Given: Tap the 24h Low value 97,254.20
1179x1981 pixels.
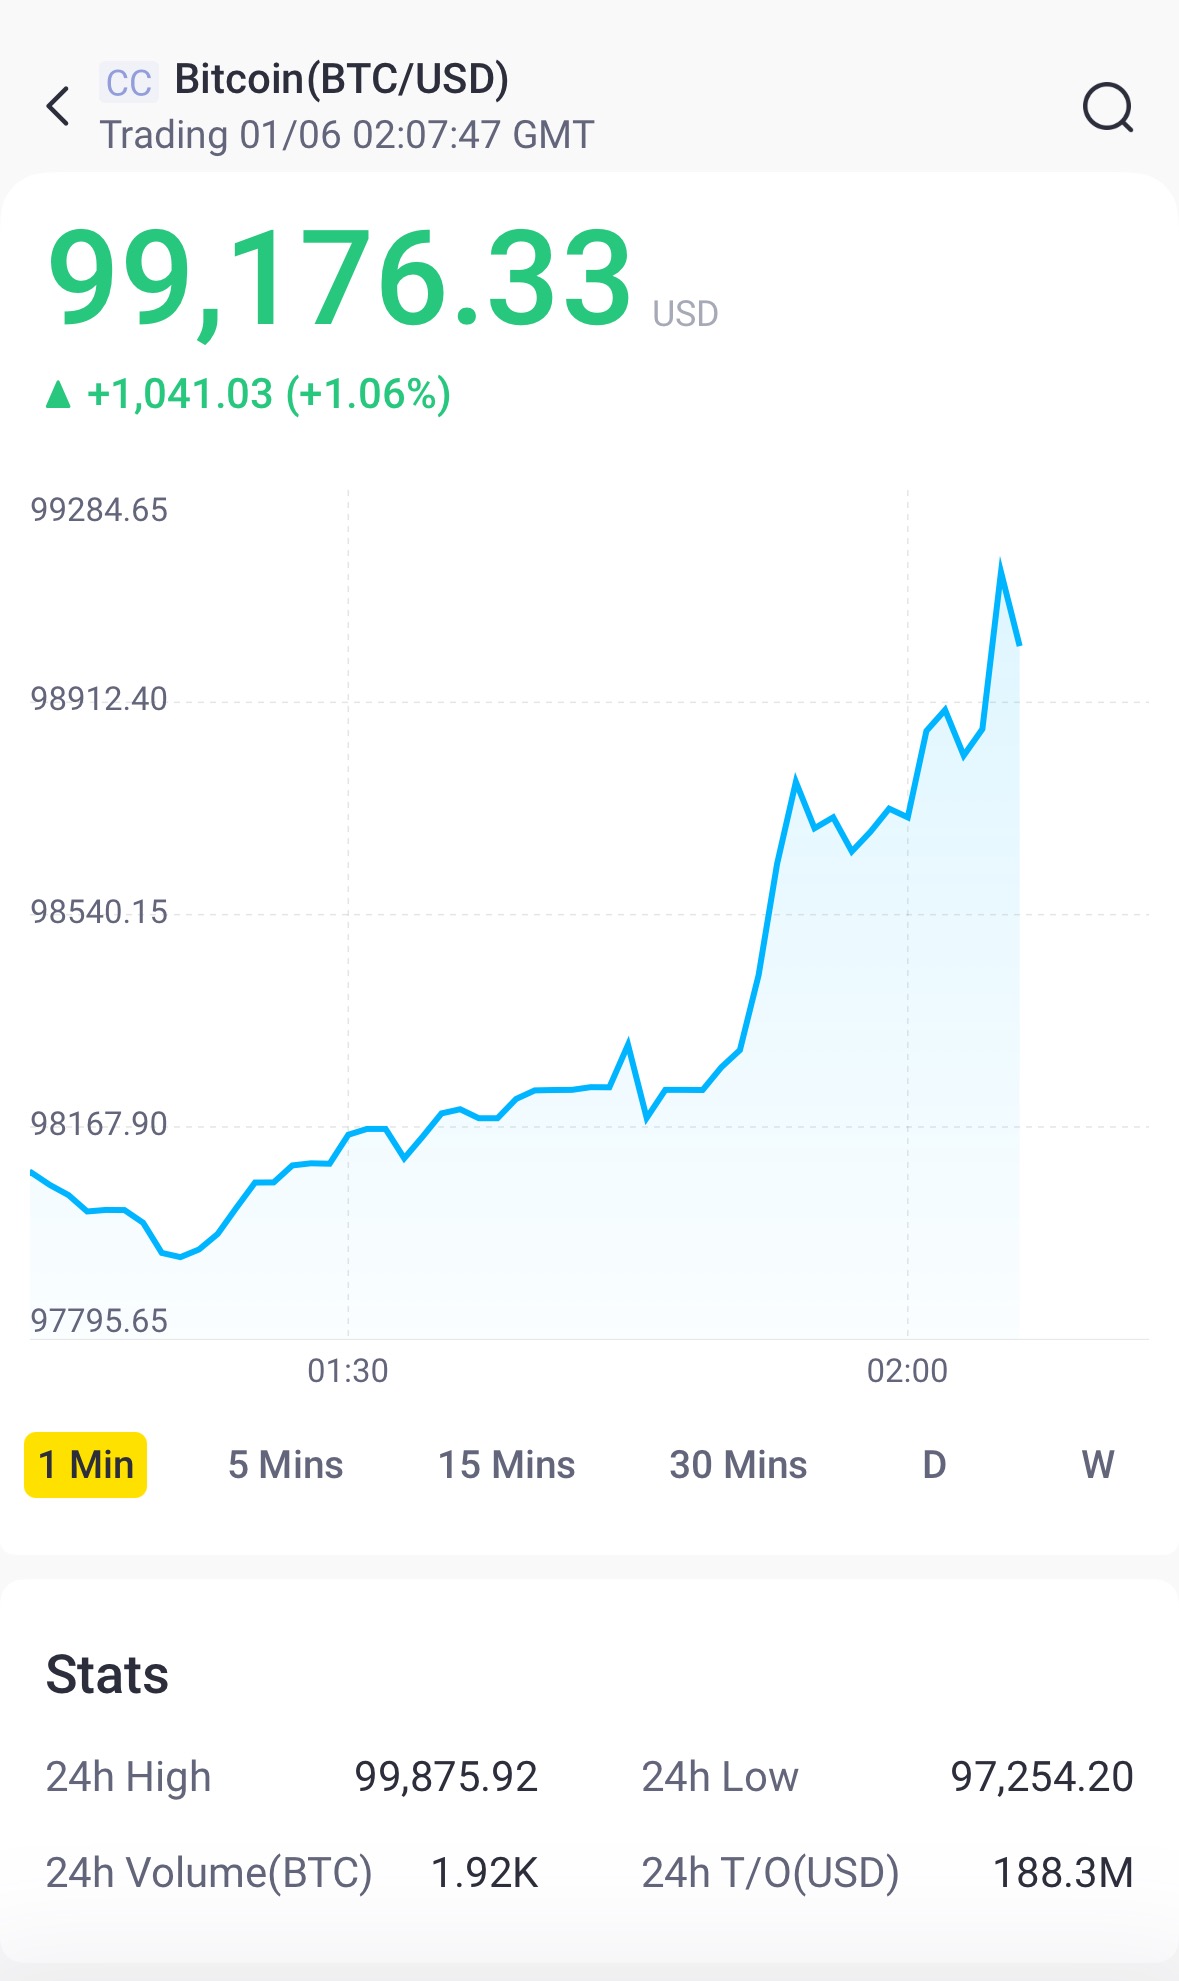Looking at the screenshot, I should [x=1041, y=1777].
